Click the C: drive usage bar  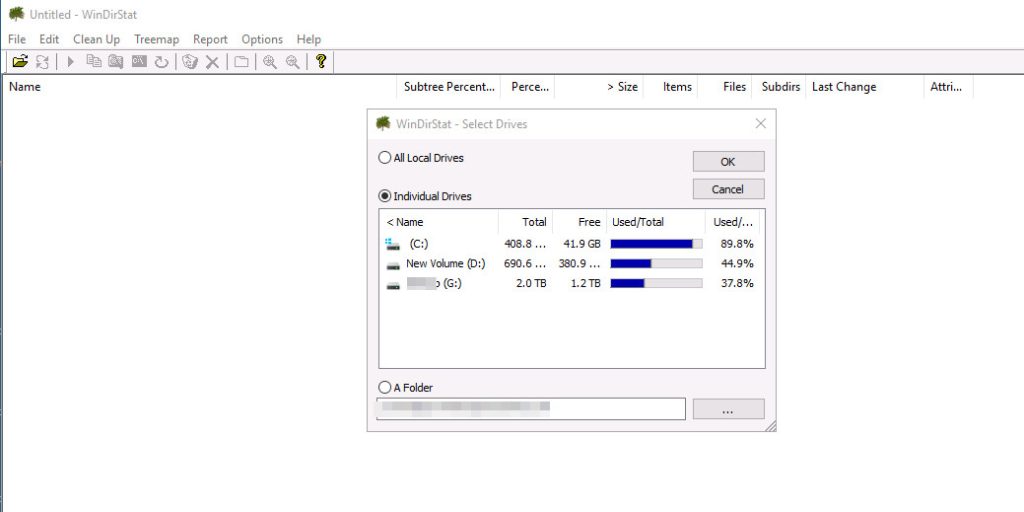pyautogui.click(x=656, y=243)
